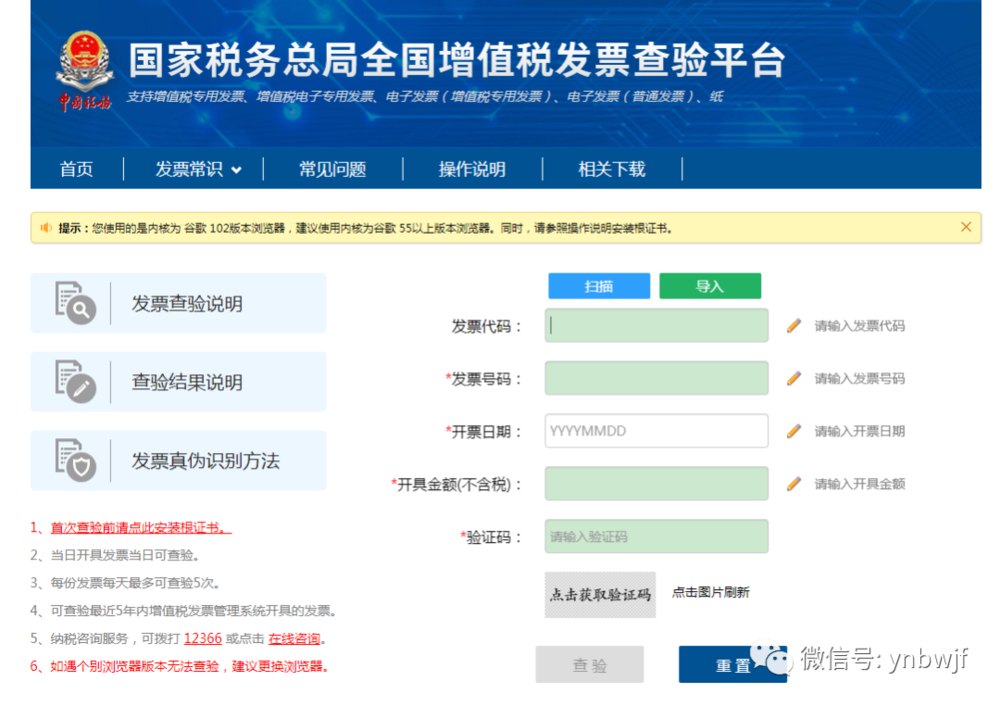
Task: Click the pencil icon next to 请输入发票号码
Action: click(x=793, y=378)
